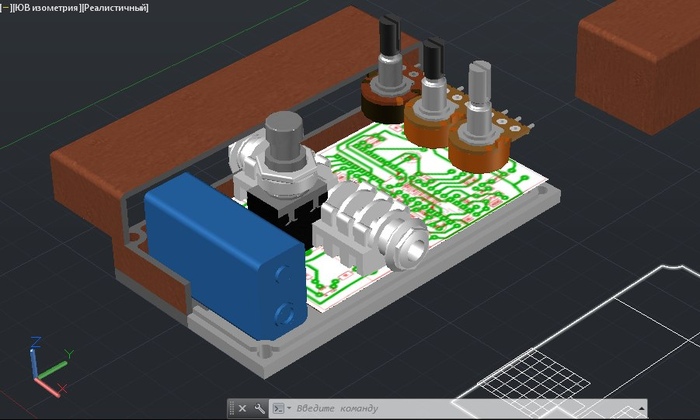
Task: Click the XYZ UCS axis icon
Action: click(48, 367)
